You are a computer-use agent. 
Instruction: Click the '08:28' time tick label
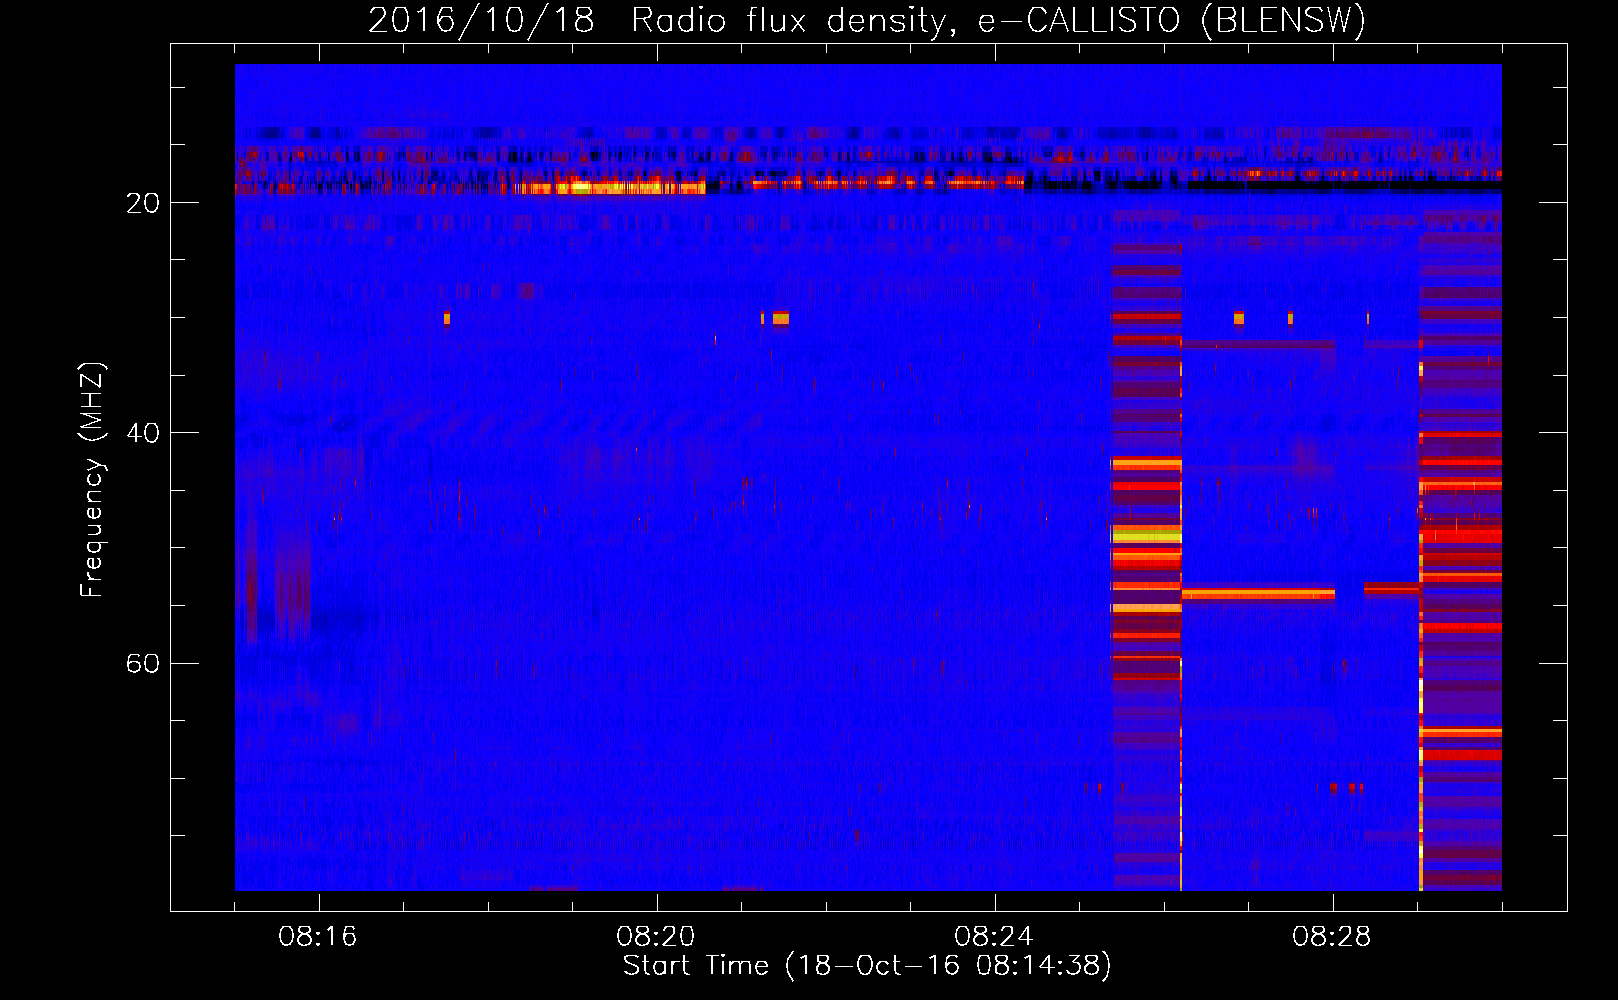(x=1332, y=937)
